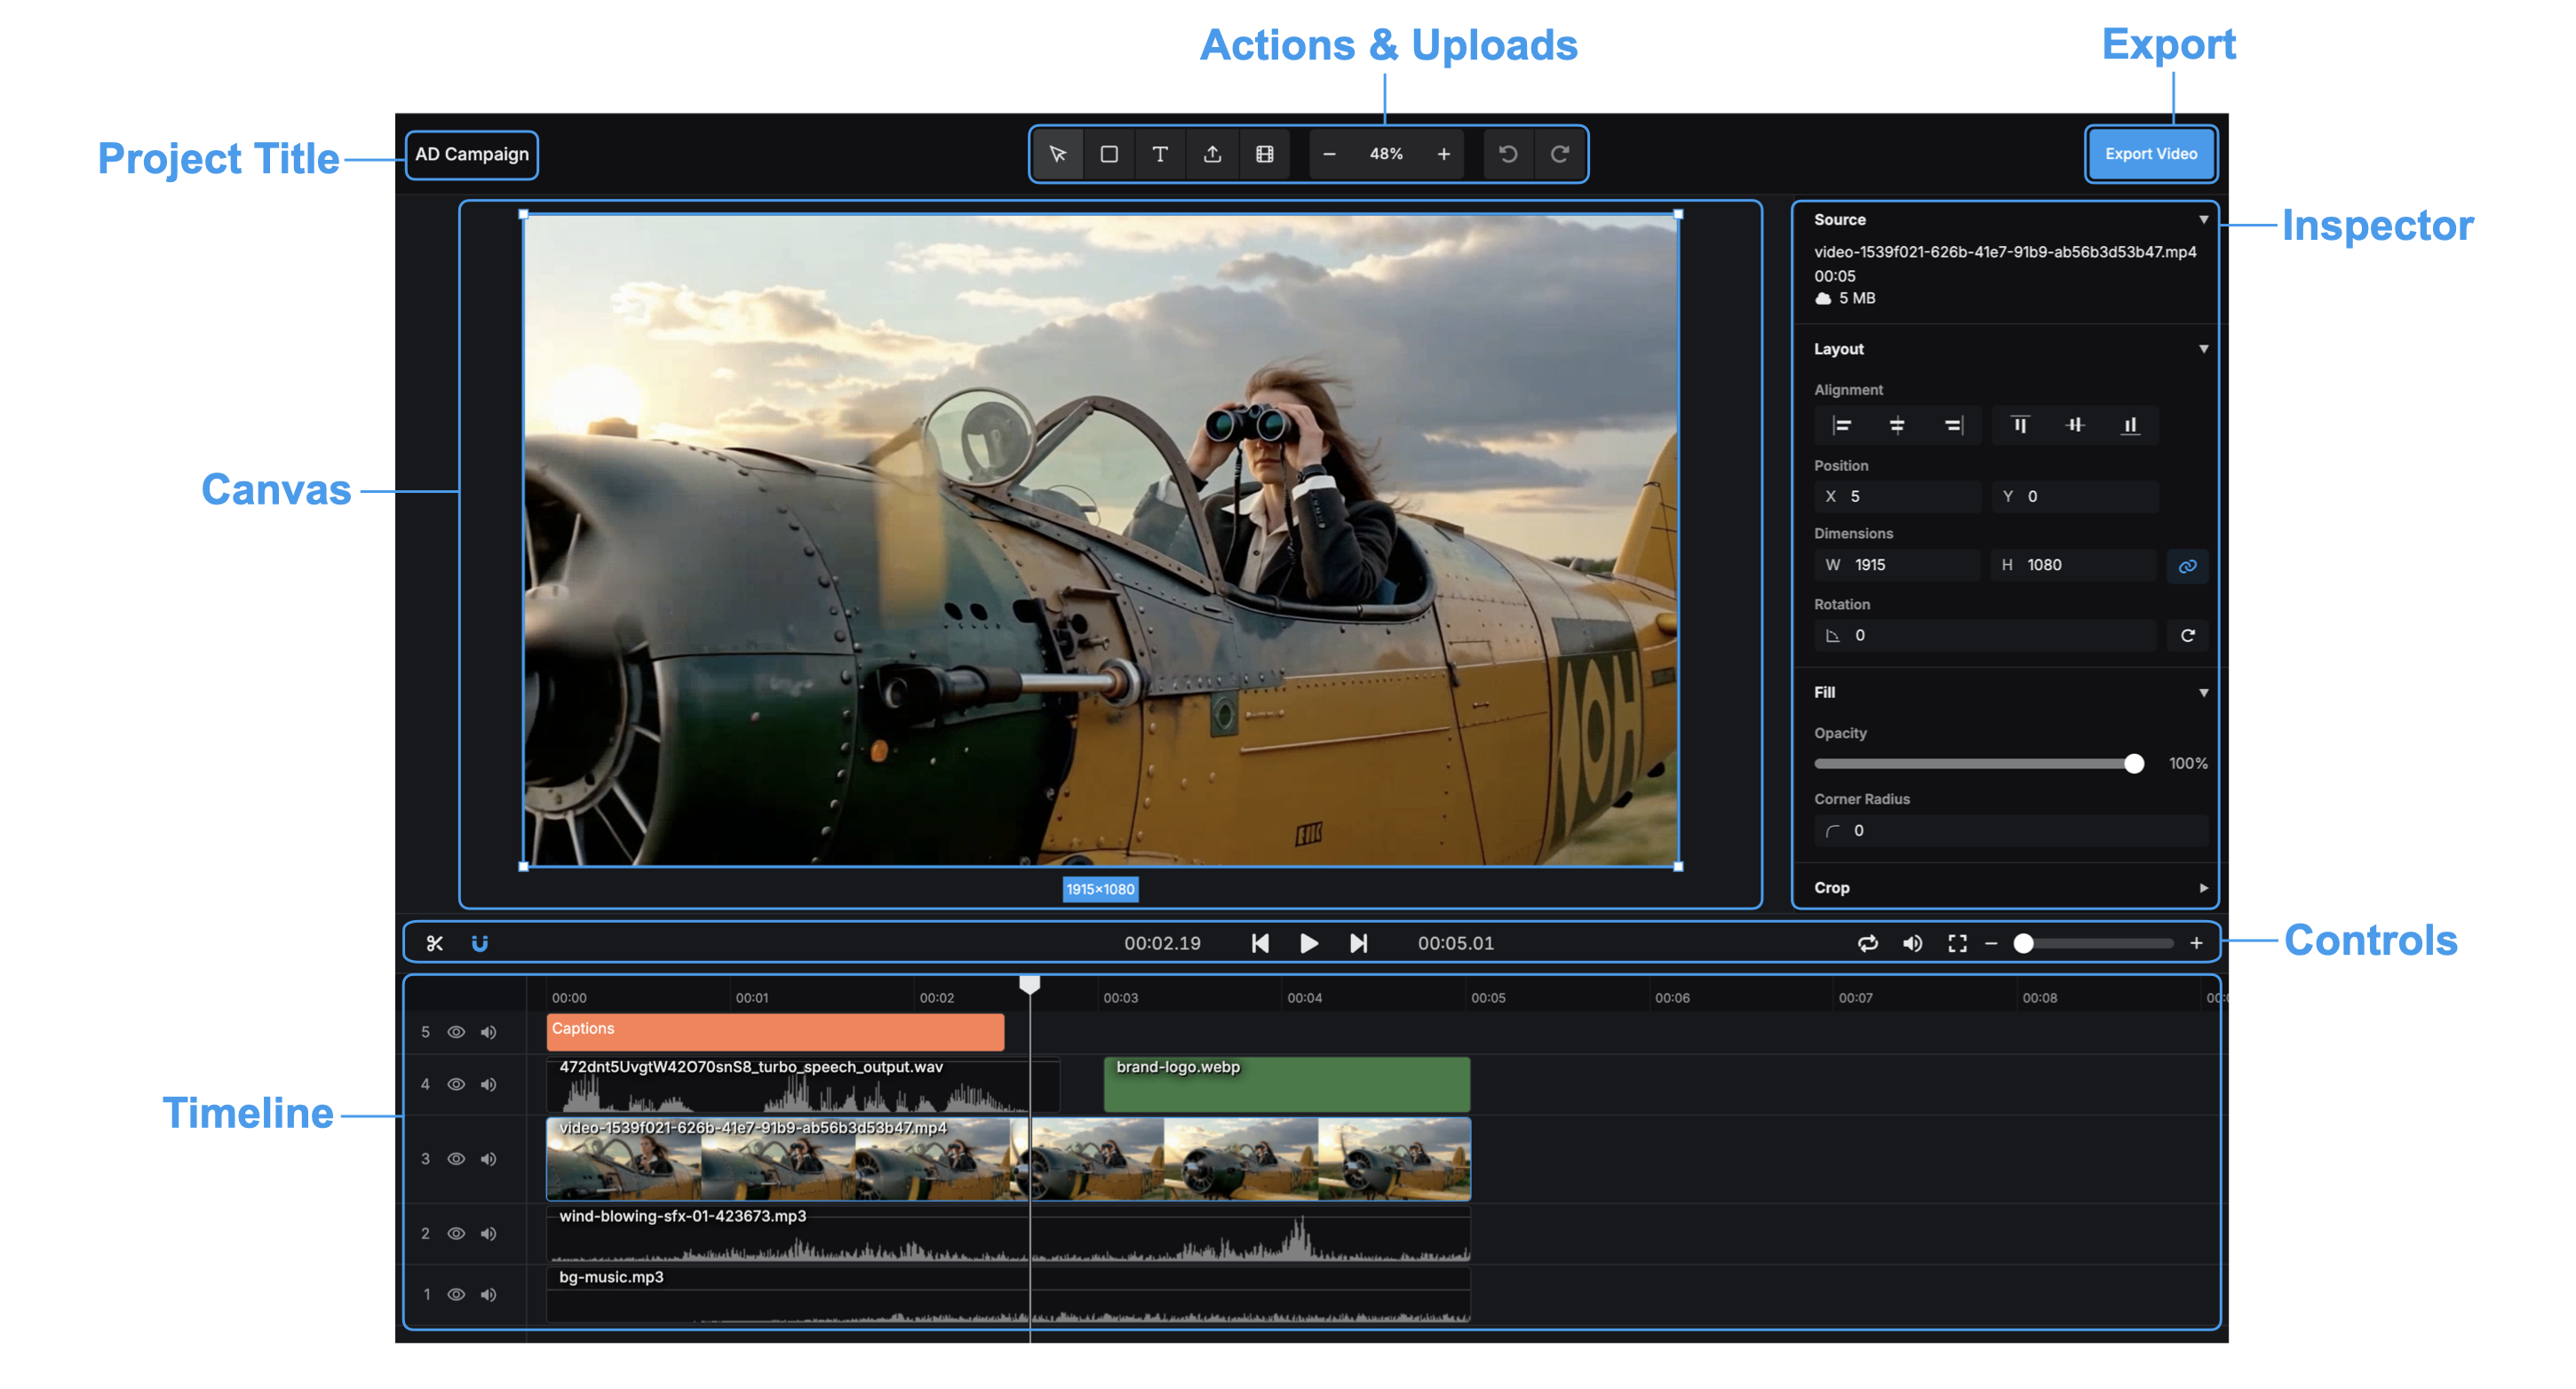
Task: Click the 48% zoom level value
Action: coord(1386,154)
